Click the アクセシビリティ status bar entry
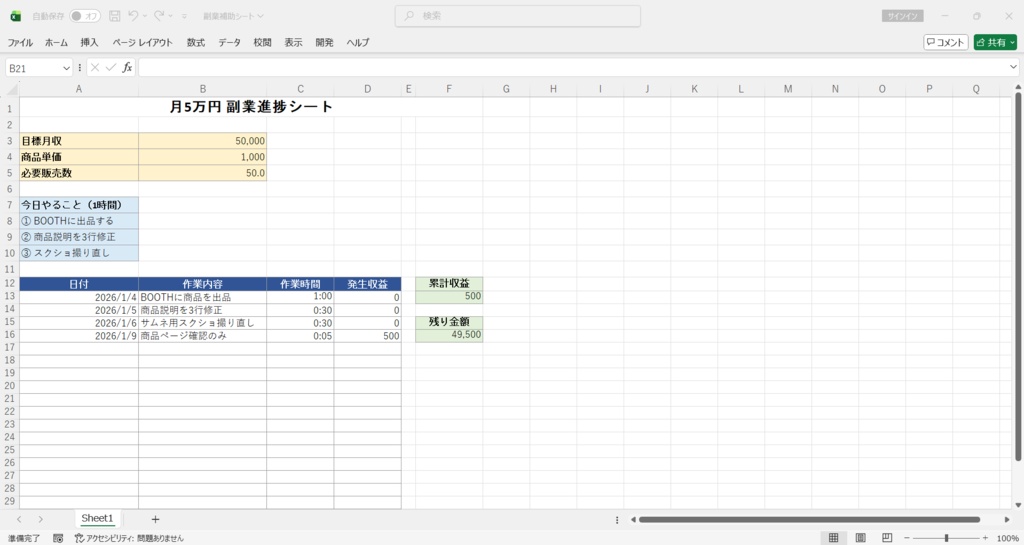The image size is (1024, 545). [129, 538]
